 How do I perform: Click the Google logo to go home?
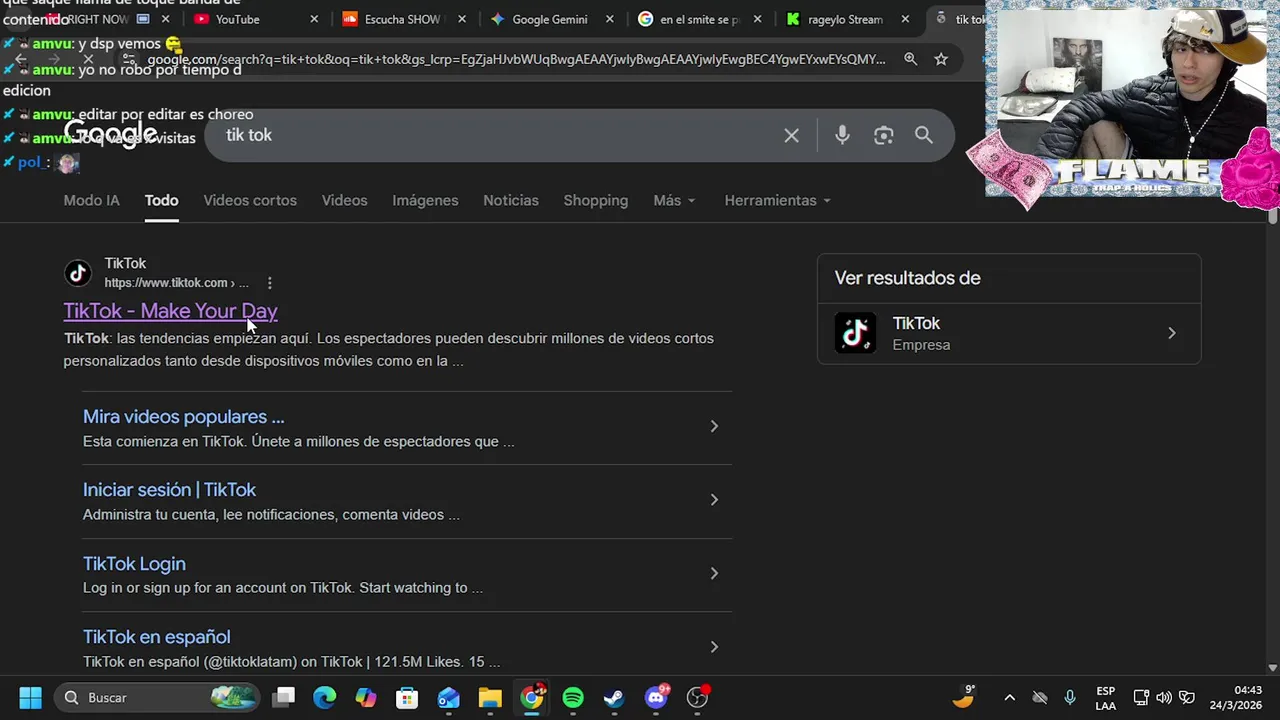(111, 134)
